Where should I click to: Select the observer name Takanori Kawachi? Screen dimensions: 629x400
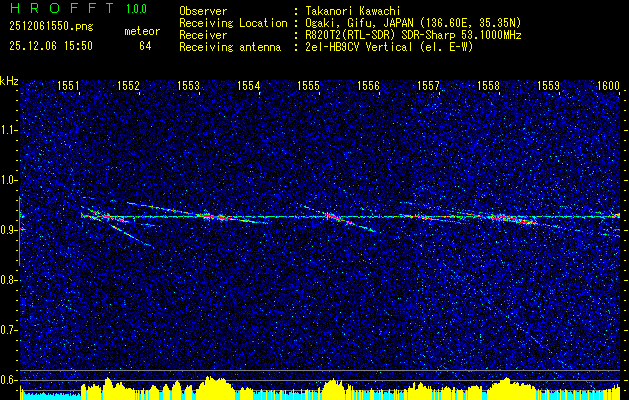[x=353, y=11]
